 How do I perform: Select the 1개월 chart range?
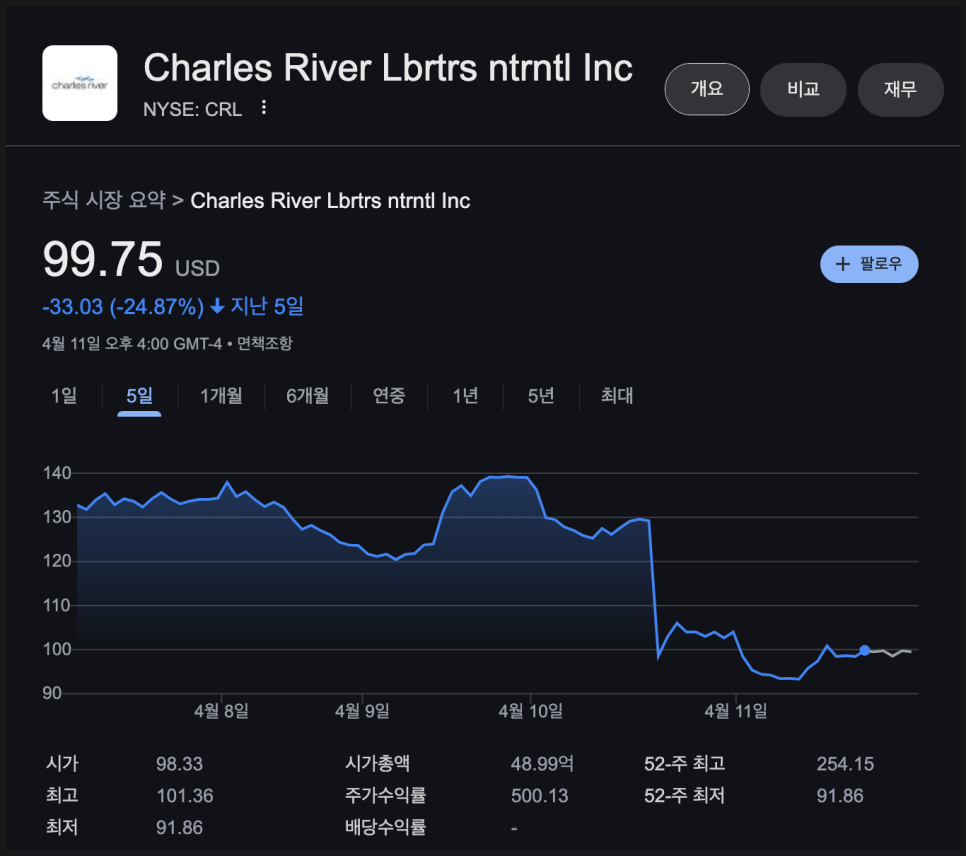click(221, 396)
